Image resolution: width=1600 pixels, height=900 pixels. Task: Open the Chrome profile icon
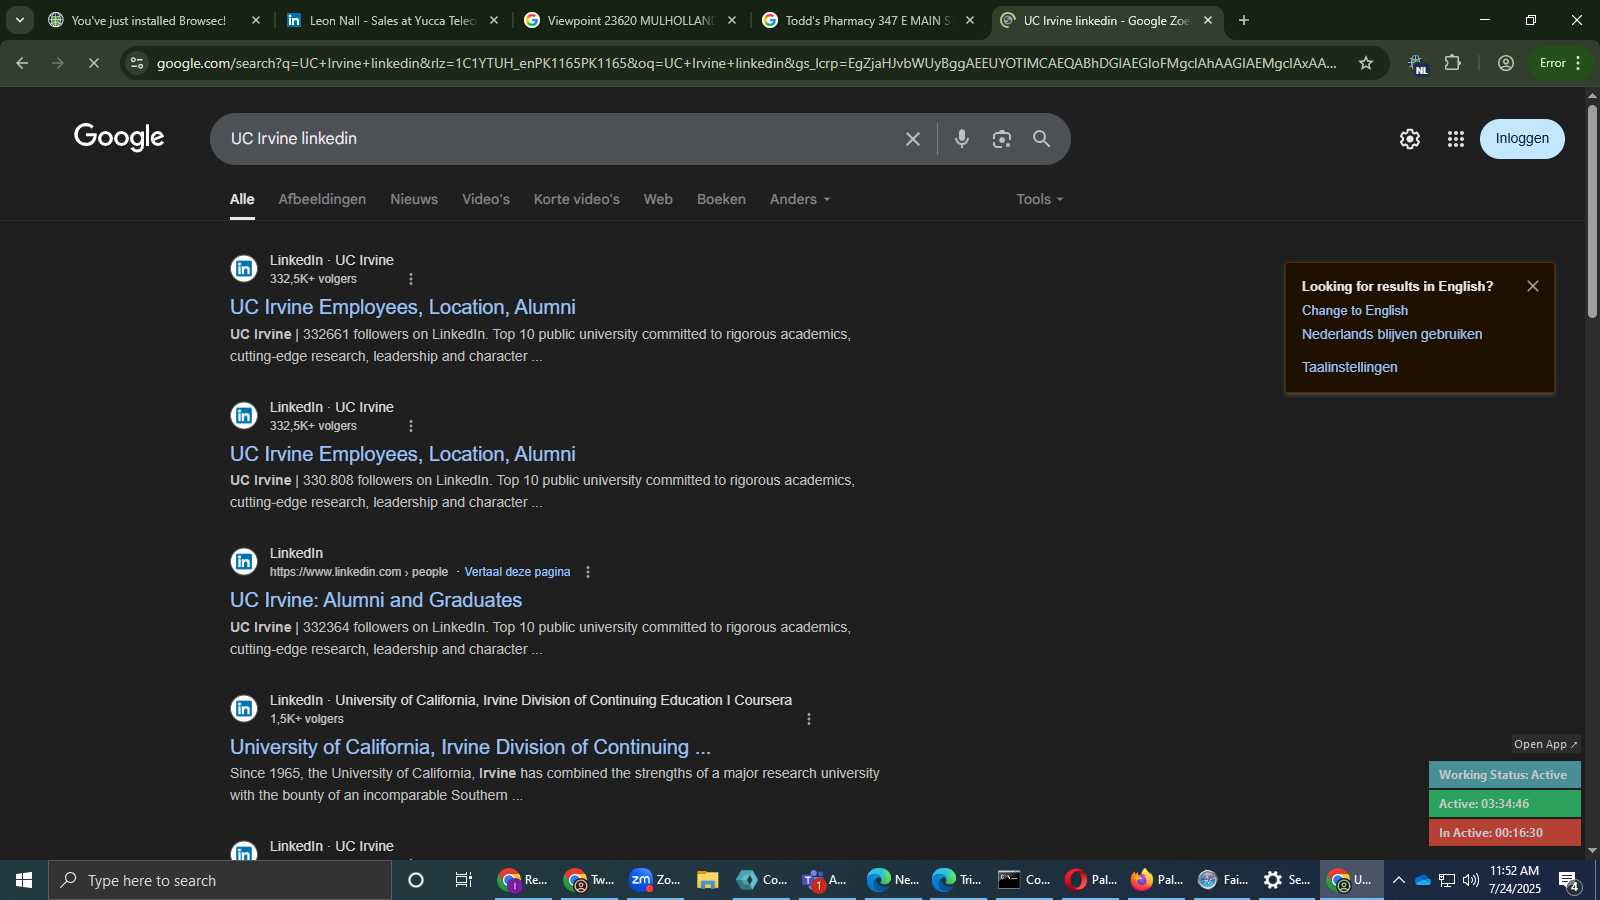pyautogui.click(x=1506, y=63)
